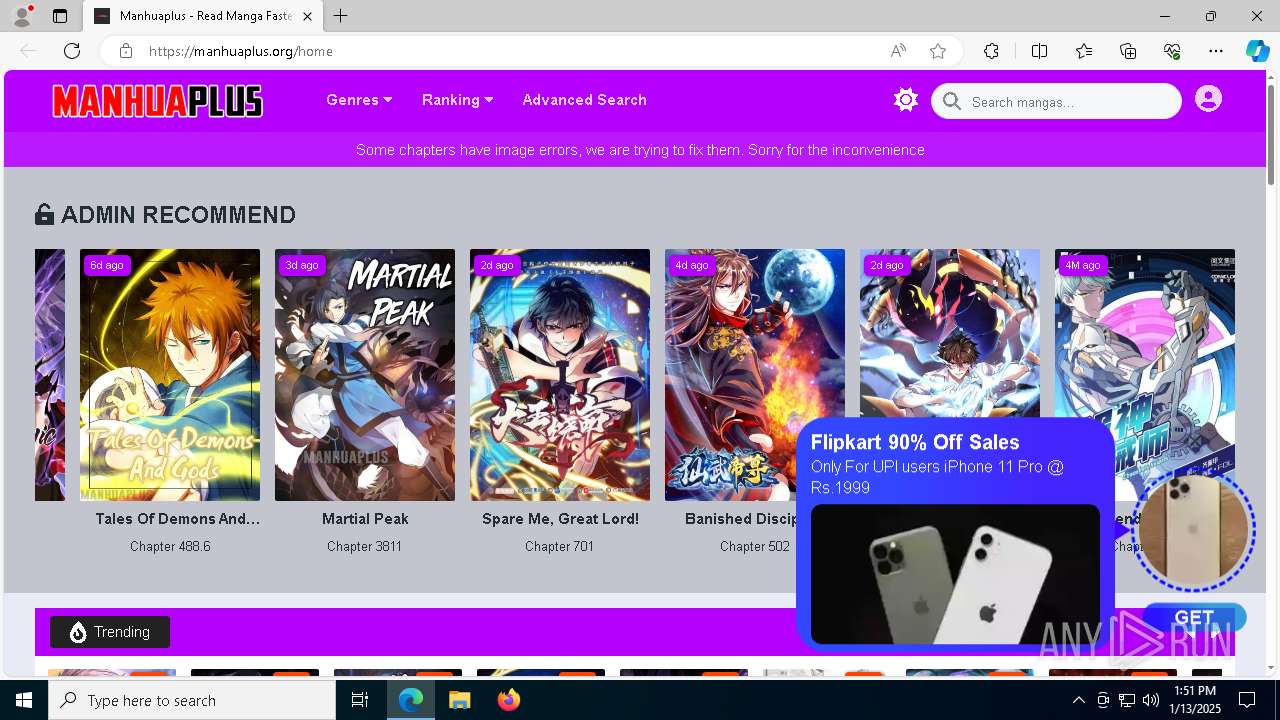Open Copilot sidebar
Screen dimensions: 1280x720
[x=1257, y=51]
